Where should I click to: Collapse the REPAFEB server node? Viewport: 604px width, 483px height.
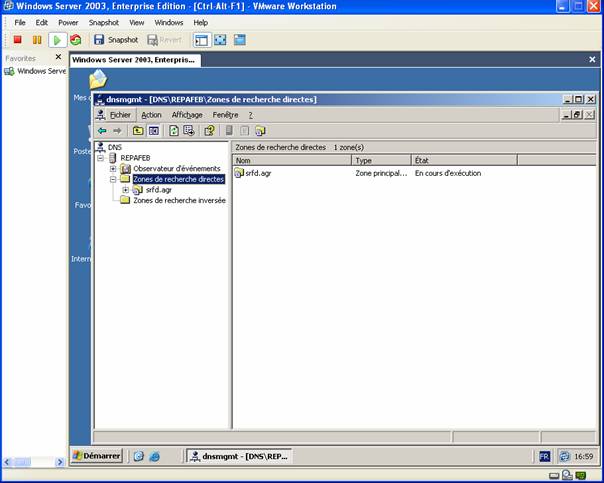101,158
